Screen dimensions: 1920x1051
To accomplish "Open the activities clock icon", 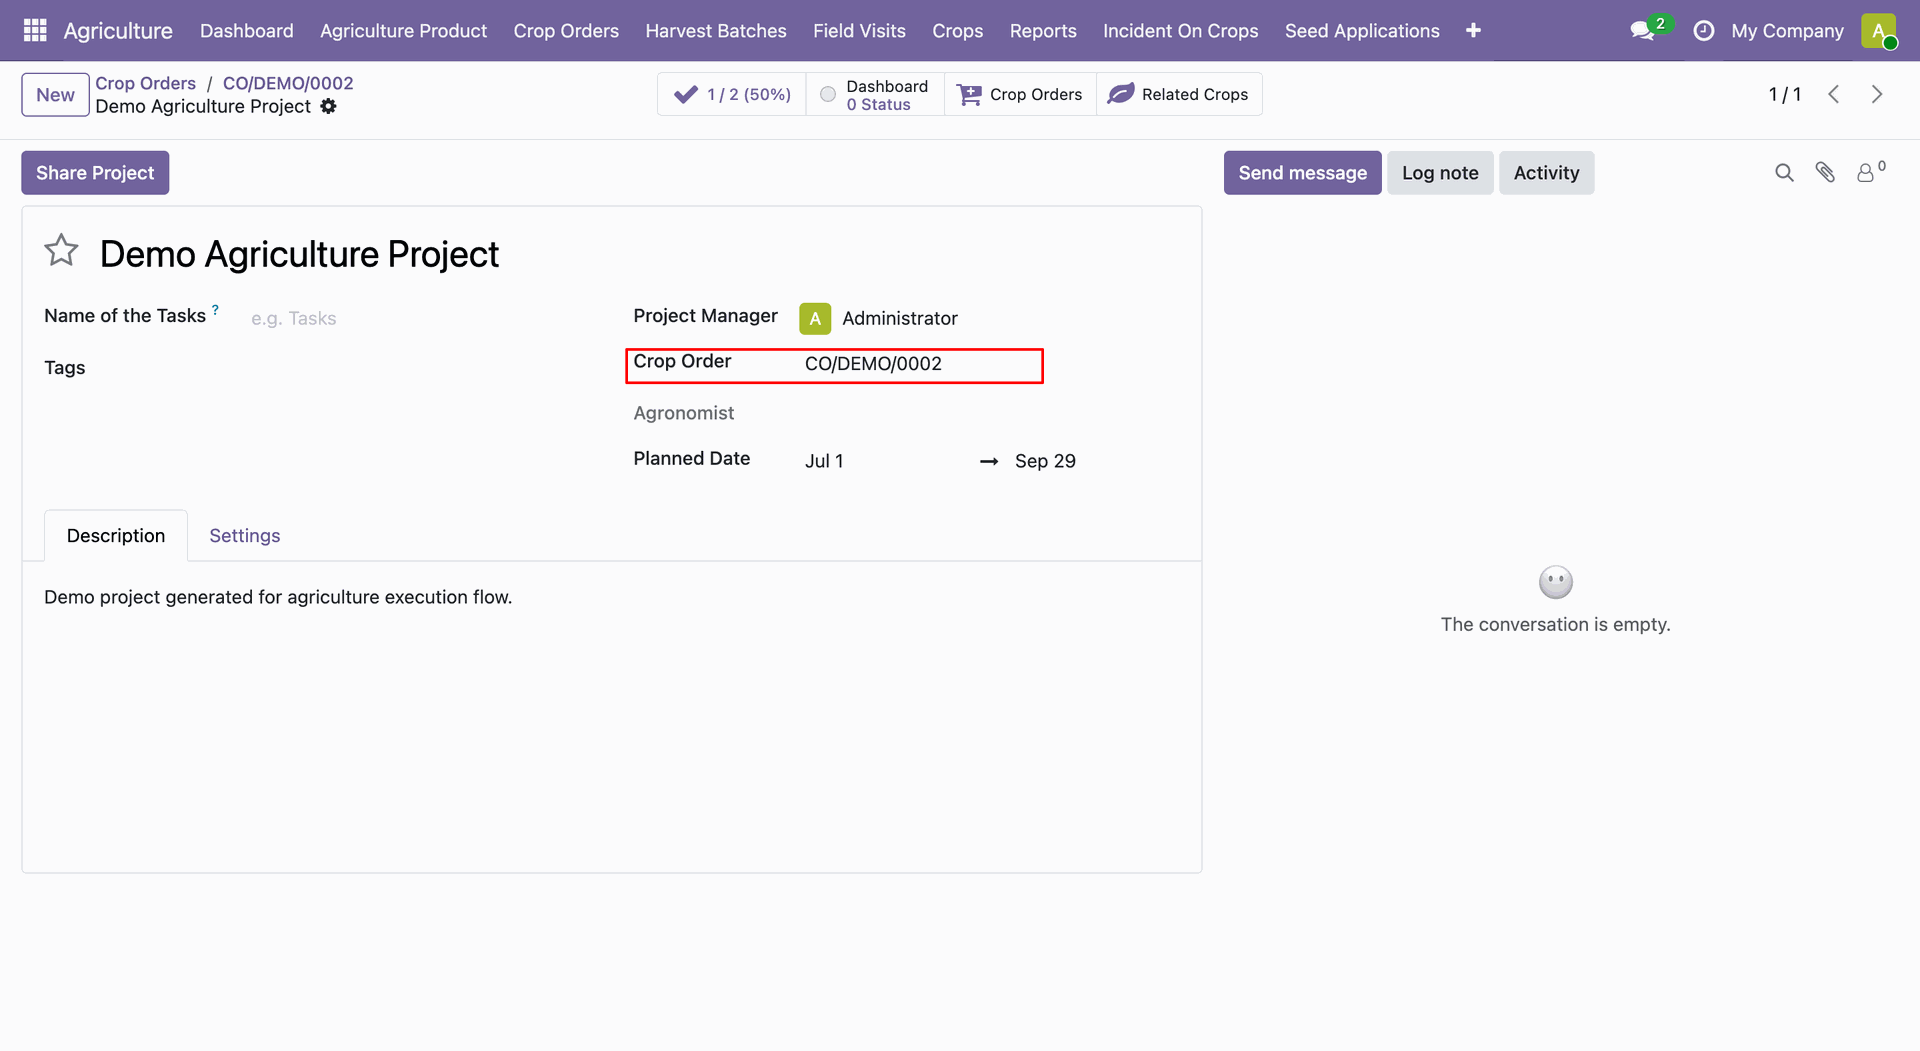I will (1704, 31).
